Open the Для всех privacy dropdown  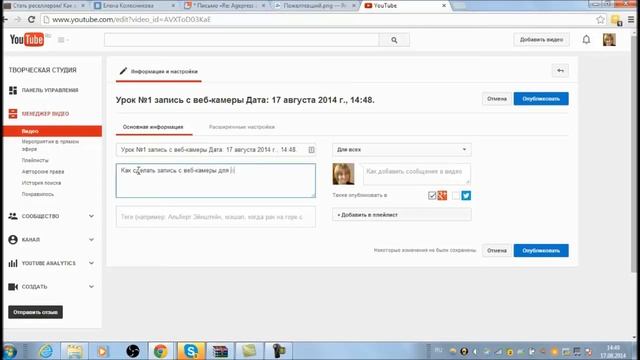tap(402, 150)
